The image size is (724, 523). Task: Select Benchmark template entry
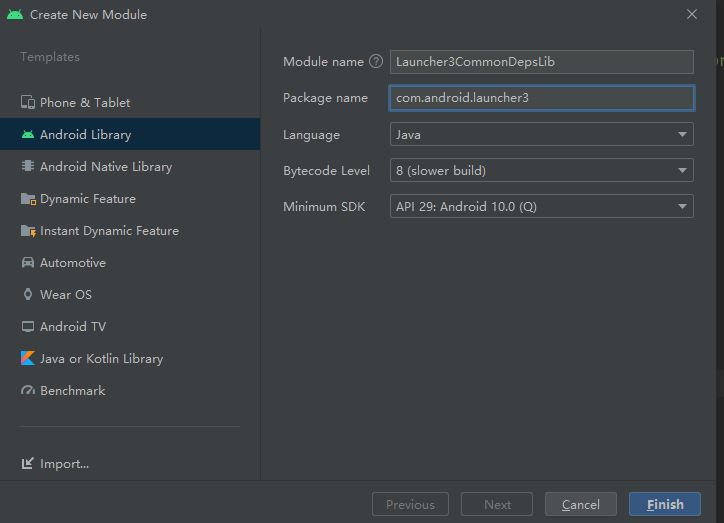point(130,391)
